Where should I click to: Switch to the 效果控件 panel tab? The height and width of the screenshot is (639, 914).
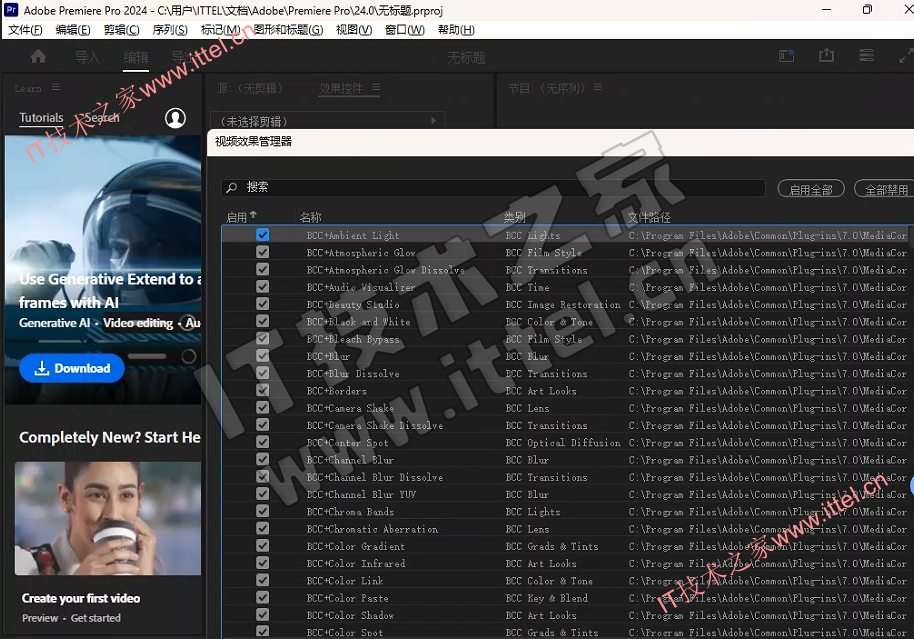click(x=341, y=88)
